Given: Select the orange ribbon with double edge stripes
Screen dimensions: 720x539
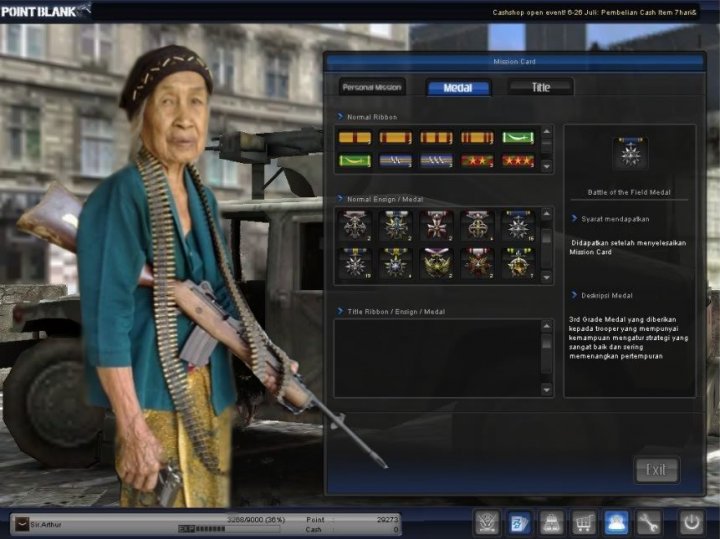Looking at the screenshot, I should click(477, 137).
